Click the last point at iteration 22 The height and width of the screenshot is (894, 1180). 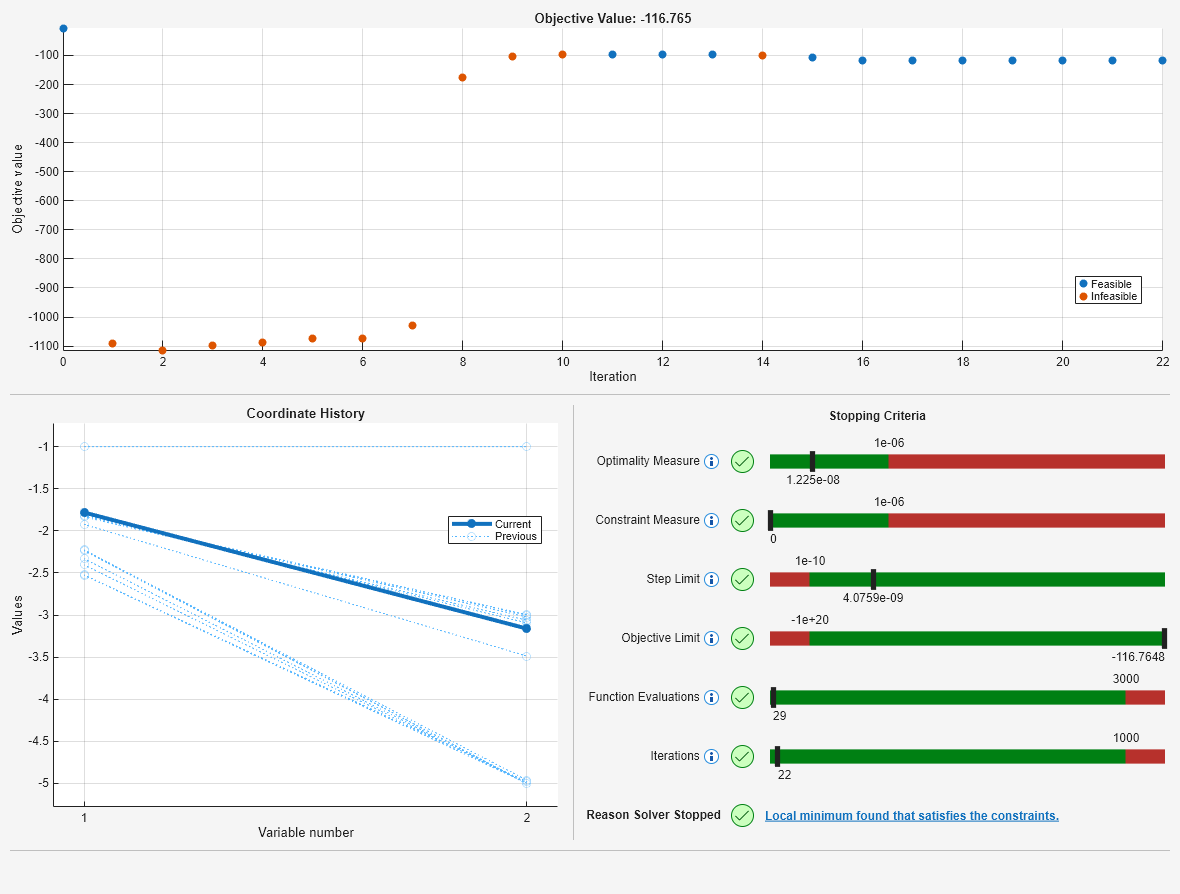click(1162, 60)
